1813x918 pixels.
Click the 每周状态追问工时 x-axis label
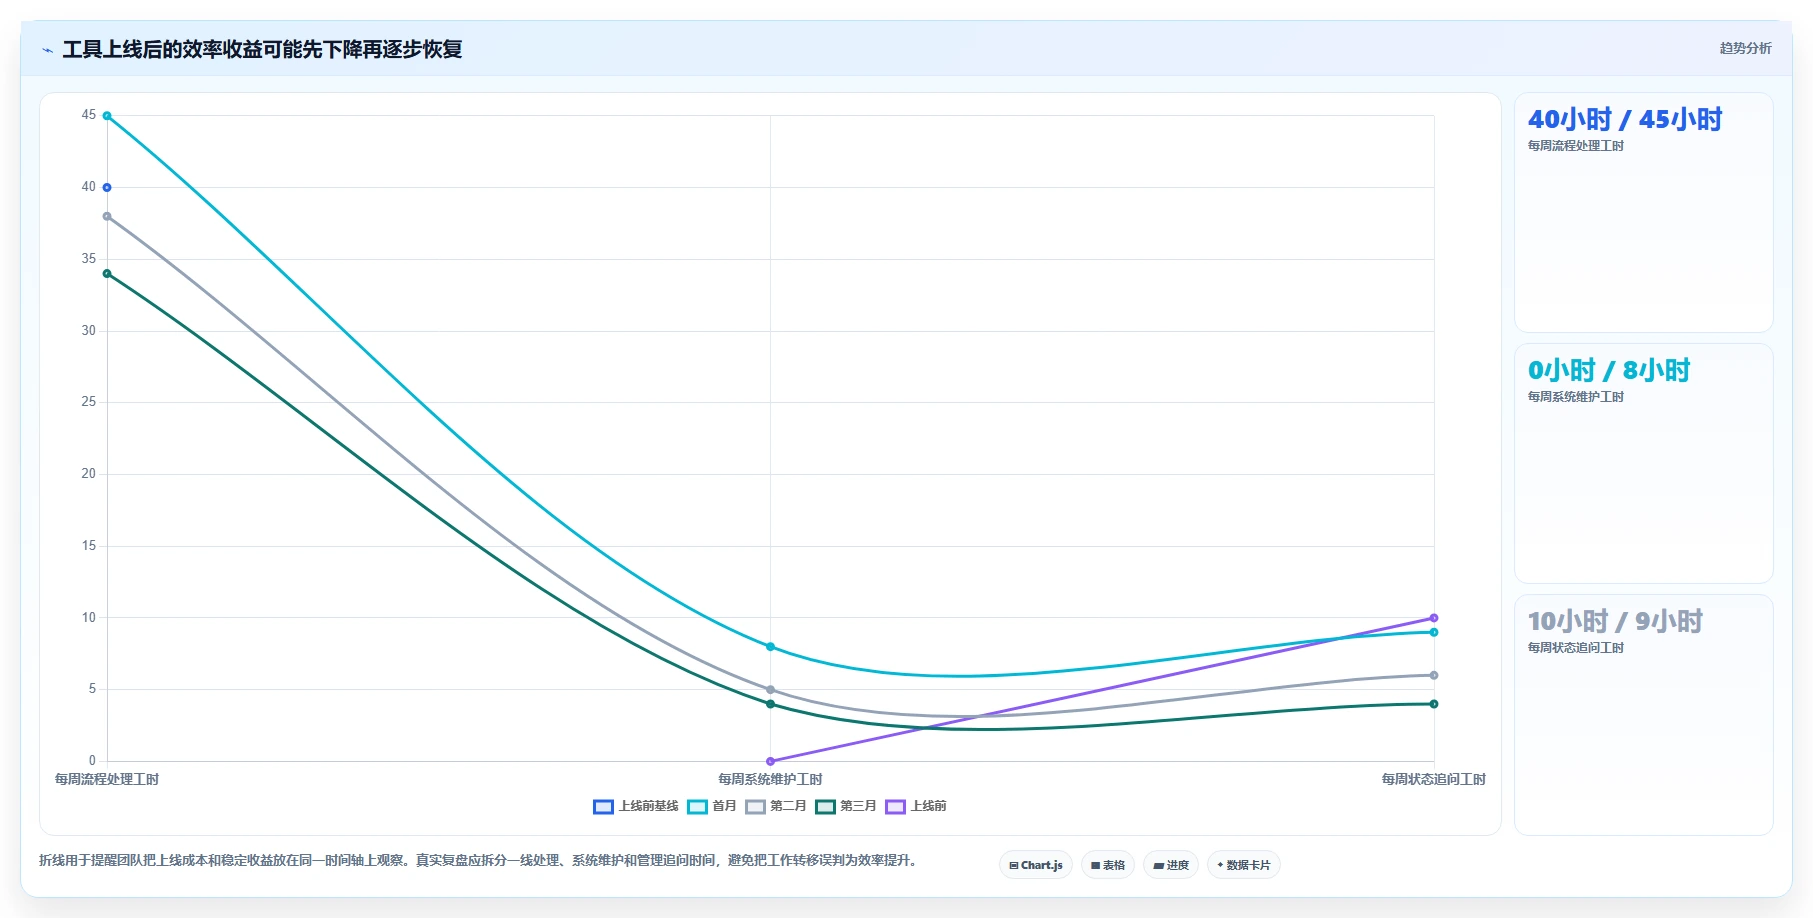point(1434,779)
